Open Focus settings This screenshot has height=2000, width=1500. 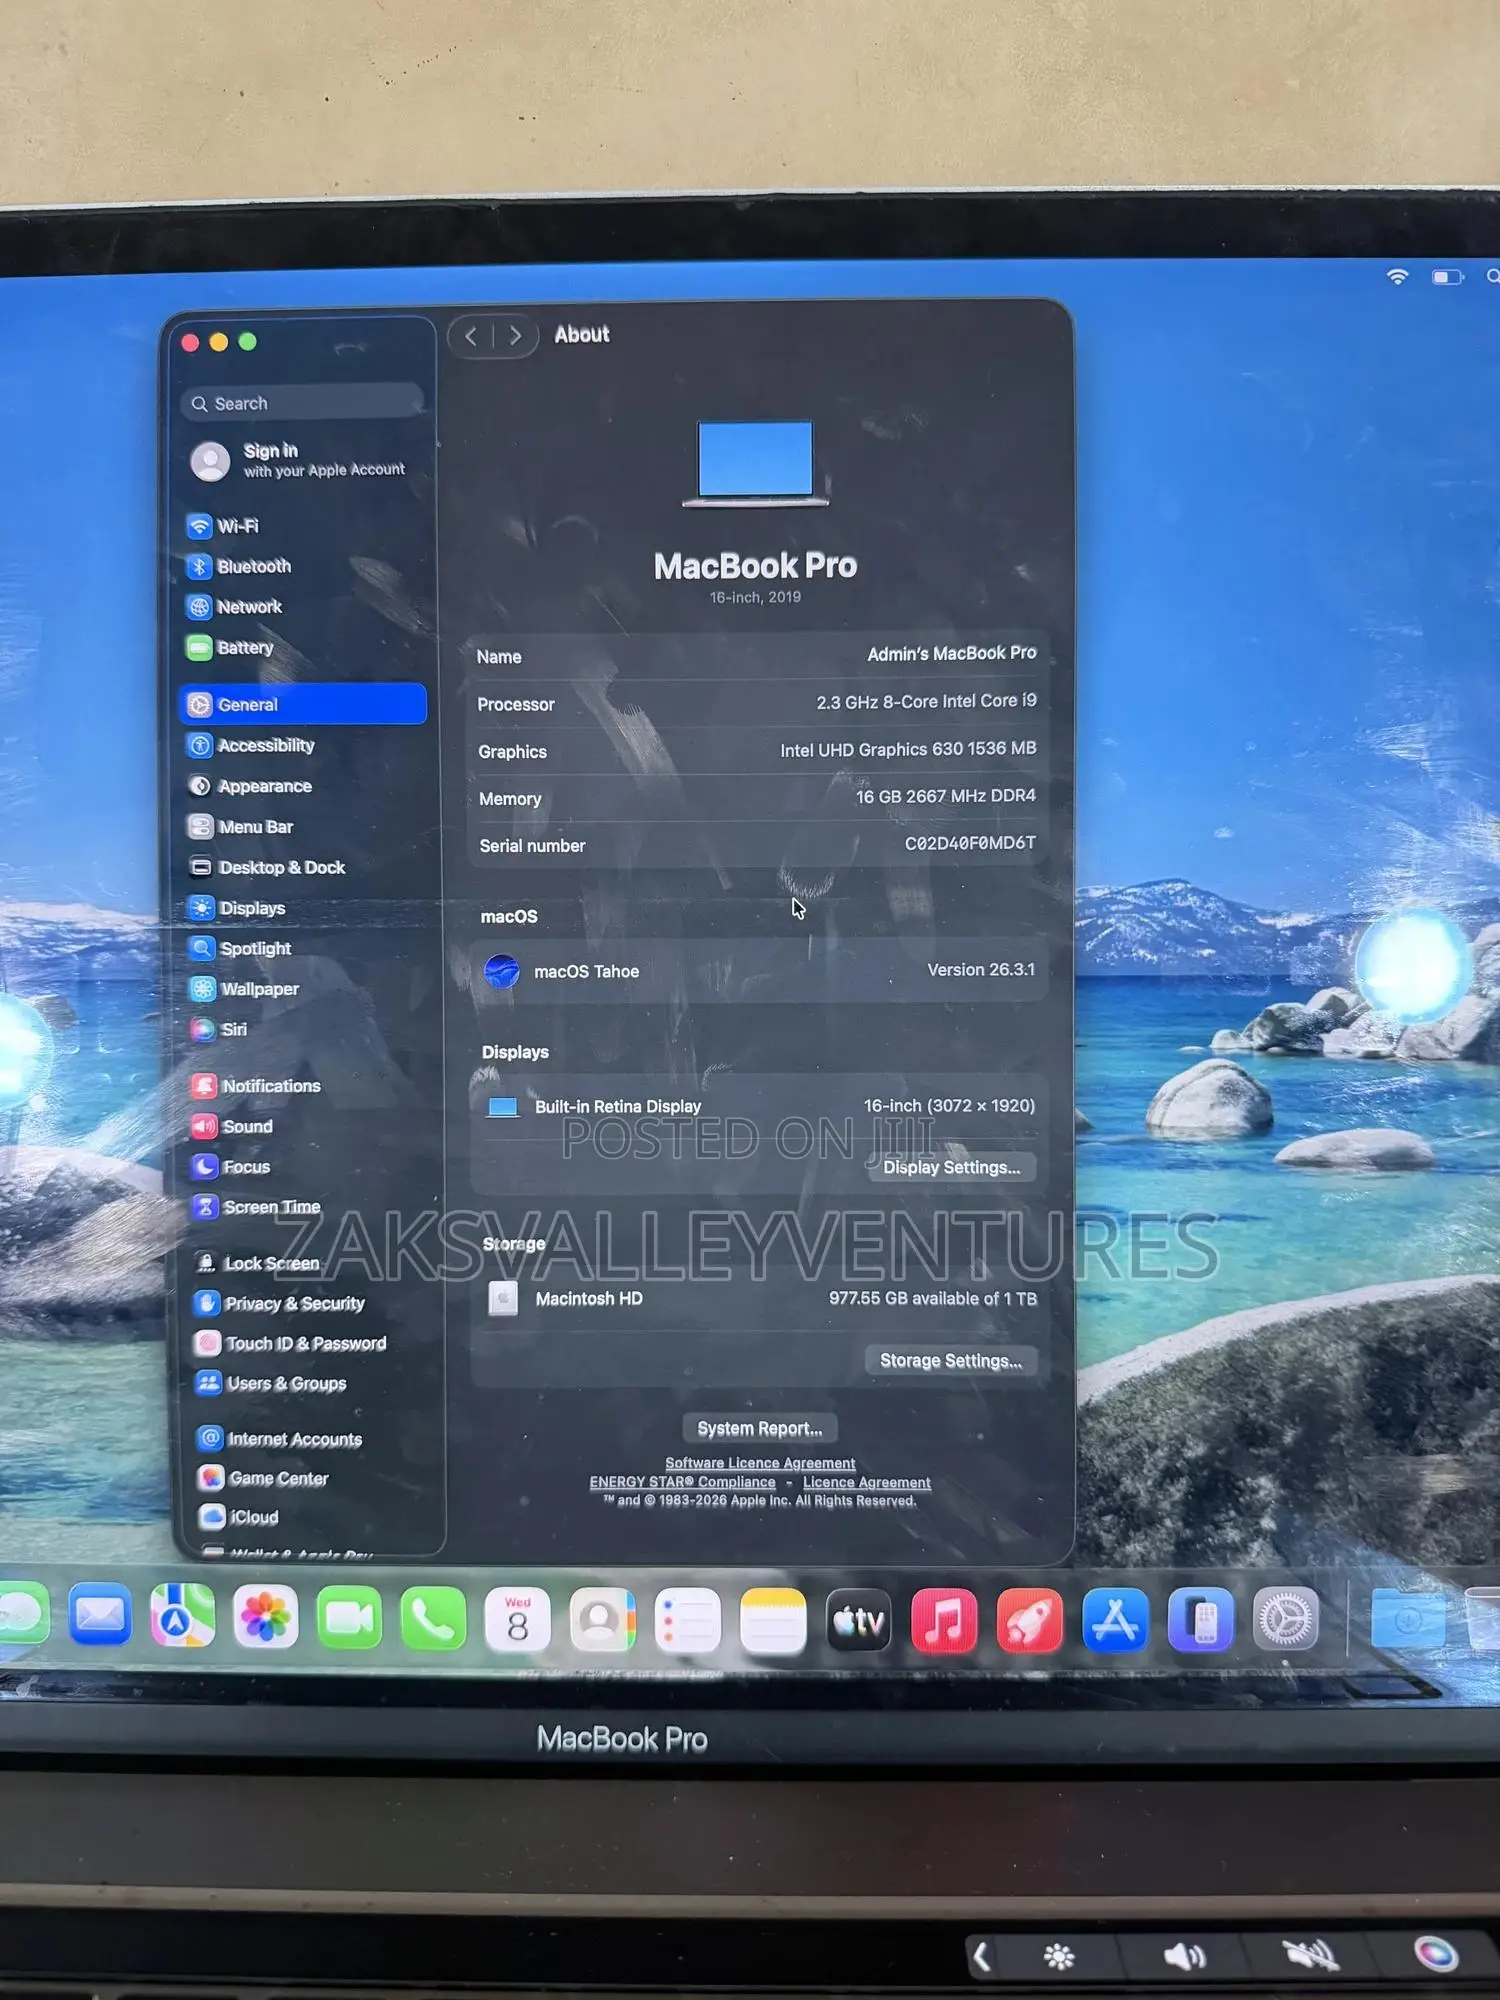(x=231, y=1167)
